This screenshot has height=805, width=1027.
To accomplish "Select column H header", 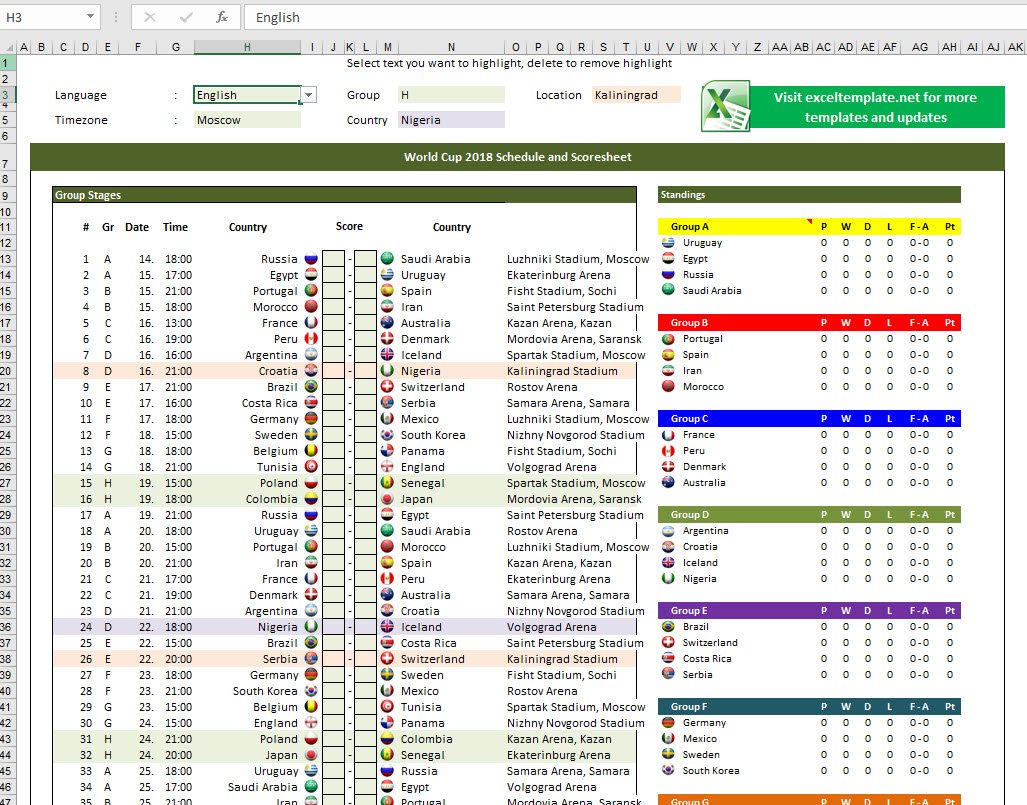I will point(247,47).
